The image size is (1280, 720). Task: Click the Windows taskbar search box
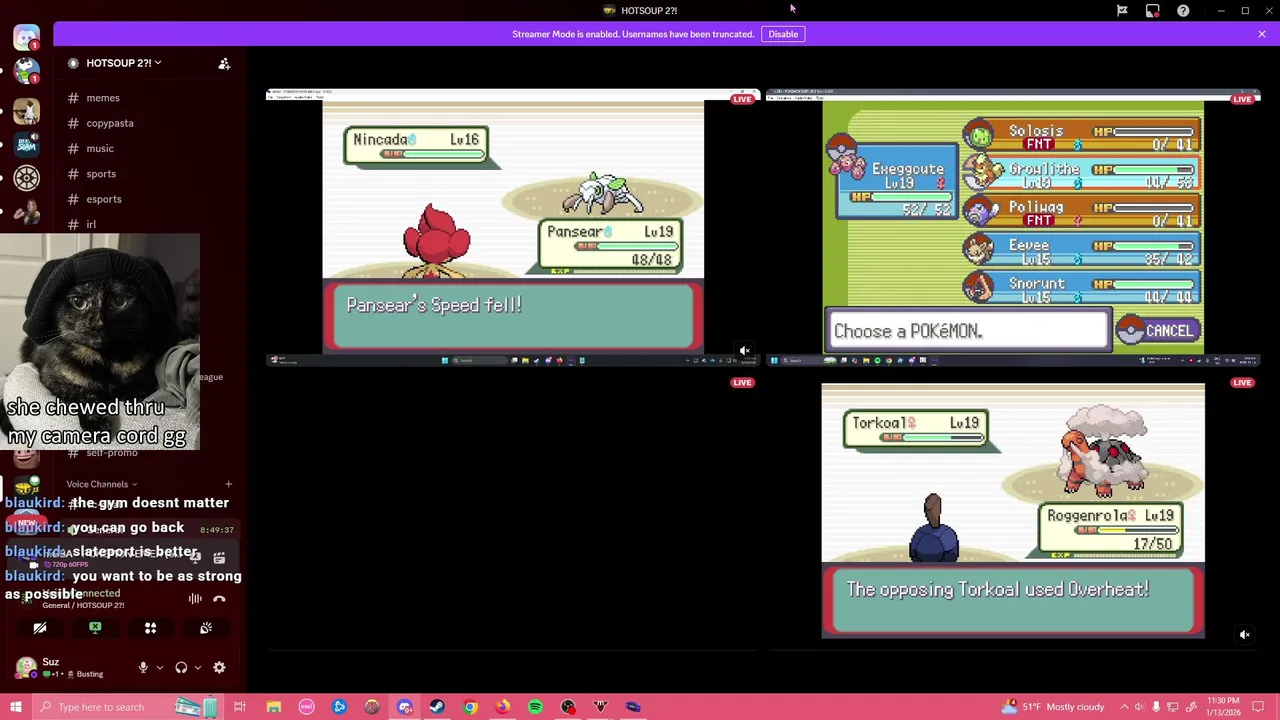(x=127, y=707)
